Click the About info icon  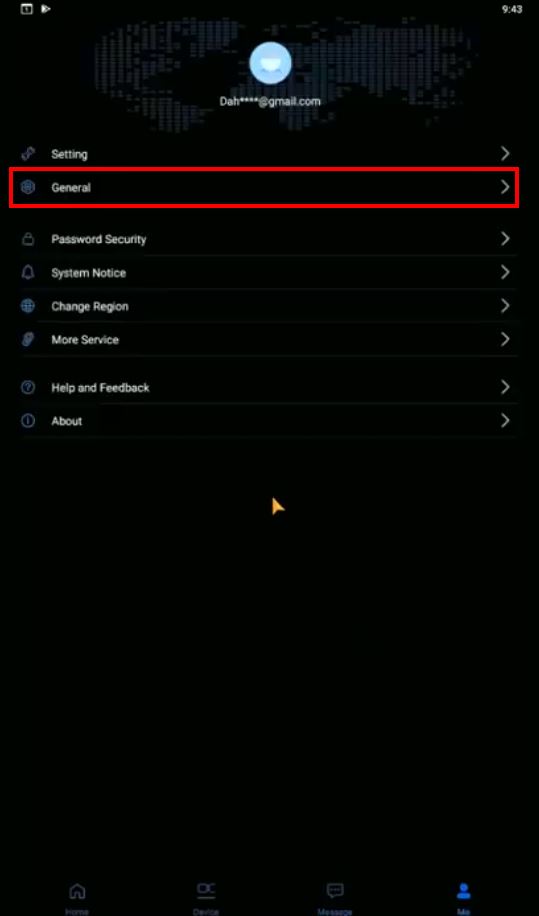(x=27, y=421)
